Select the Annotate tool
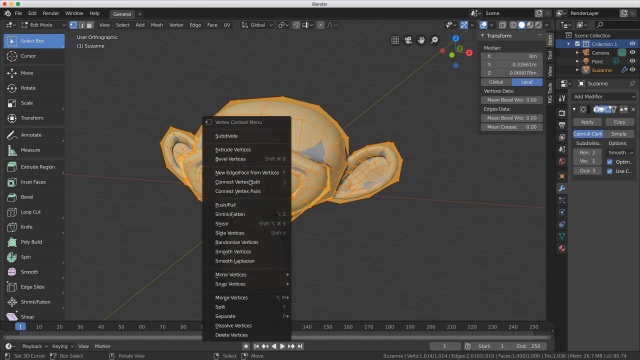This screenshot has width=640, height=360. (x=34, y=135)
